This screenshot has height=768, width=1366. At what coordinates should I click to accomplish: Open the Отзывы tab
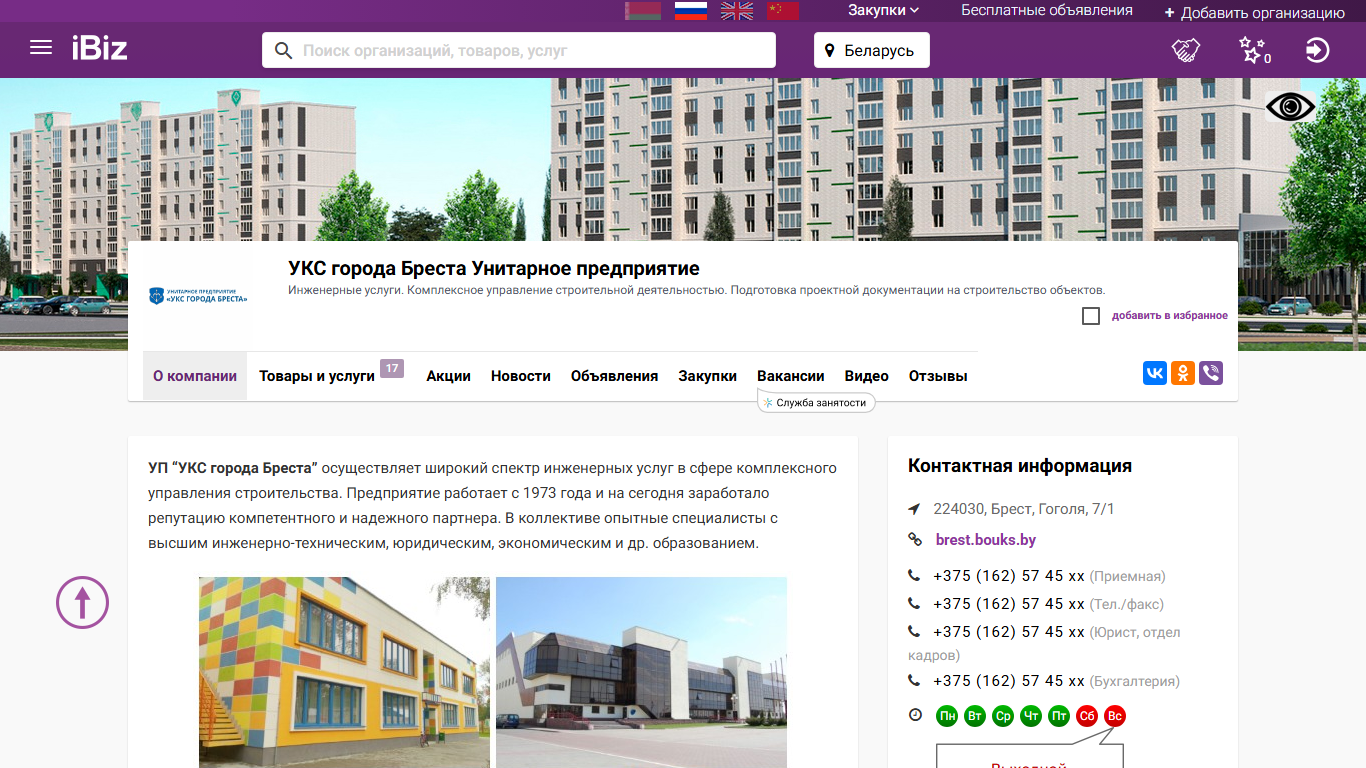tap(938, 376)
